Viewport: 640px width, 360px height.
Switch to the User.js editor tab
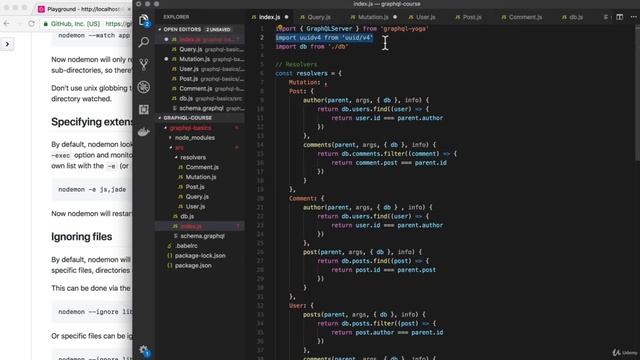[x=425, y=17]
